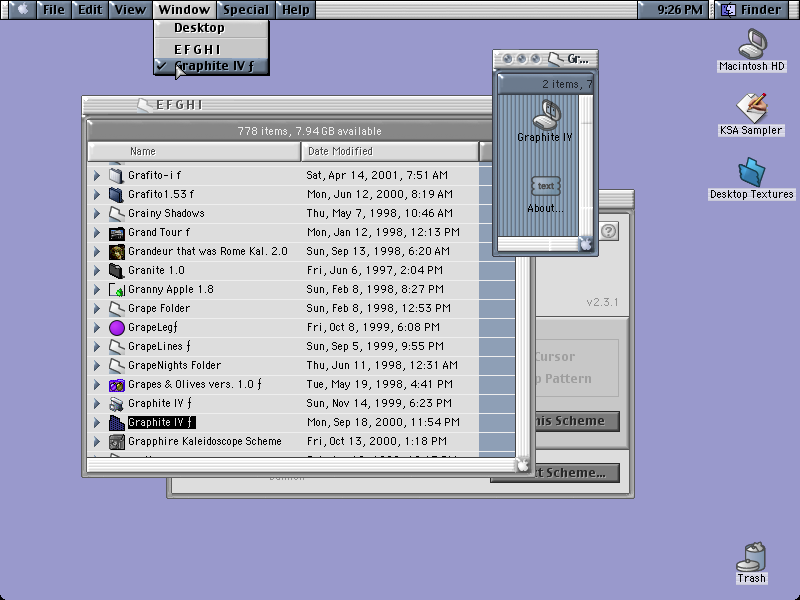Expand the Grand Tour f folder

[x=97, y=233]
